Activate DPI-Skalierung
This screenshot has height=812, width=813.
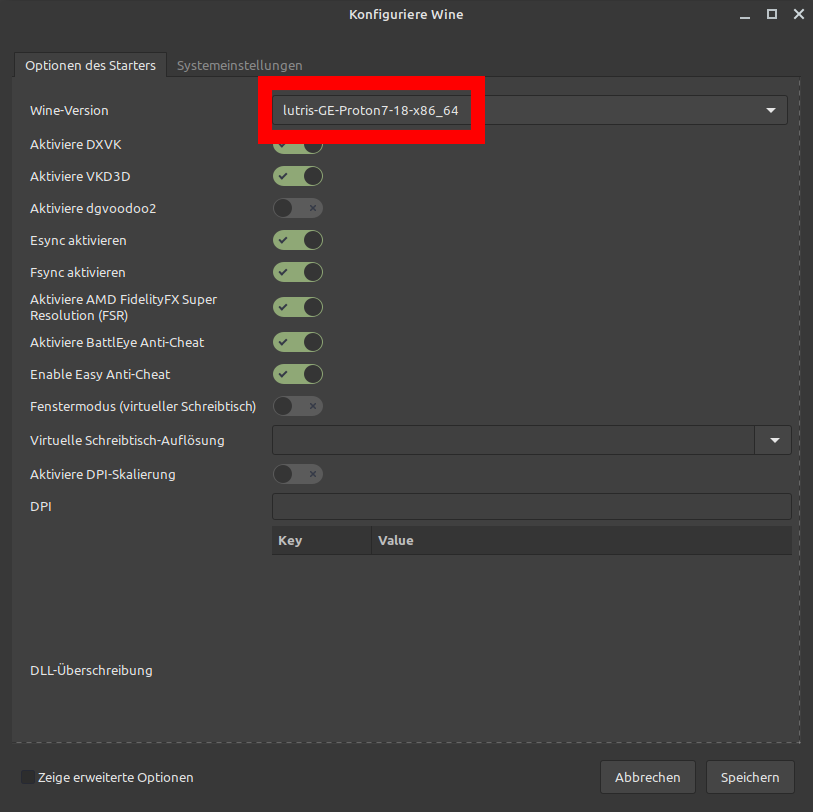(297, 474)
